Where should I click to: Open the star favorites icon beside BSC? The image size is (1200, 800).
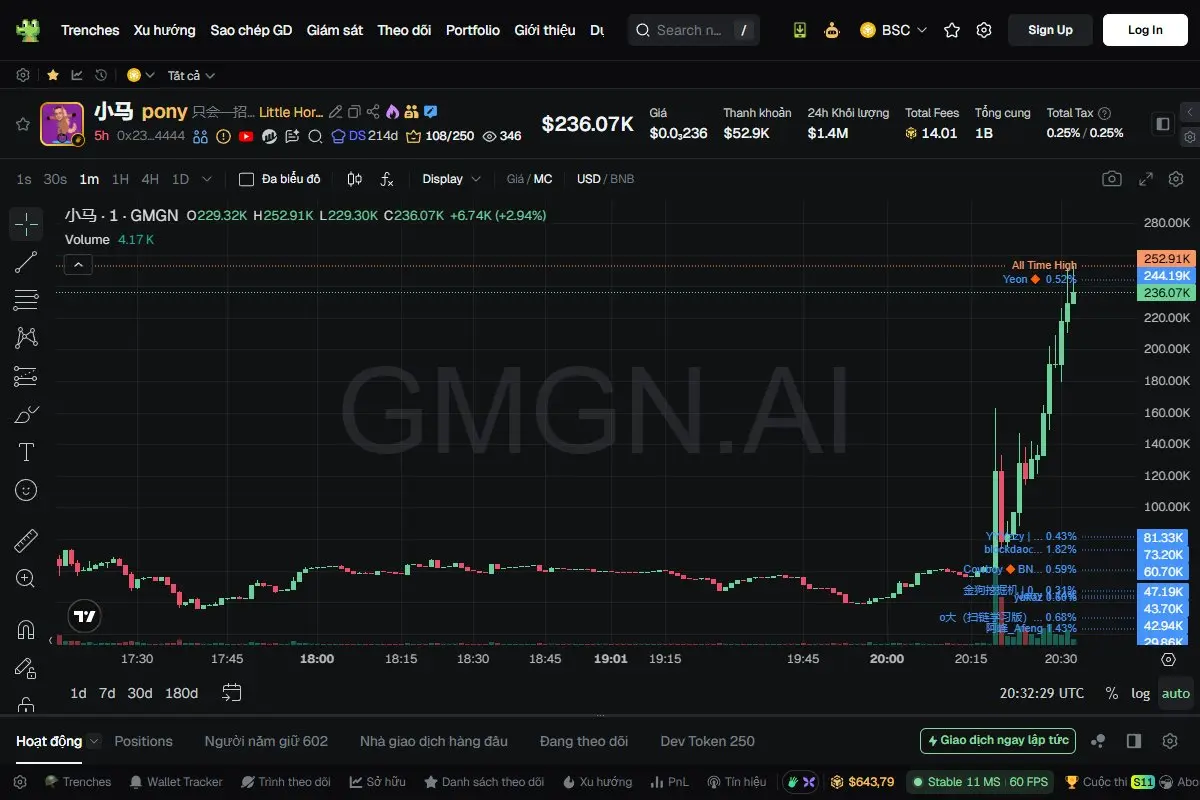tap(952, 30)
